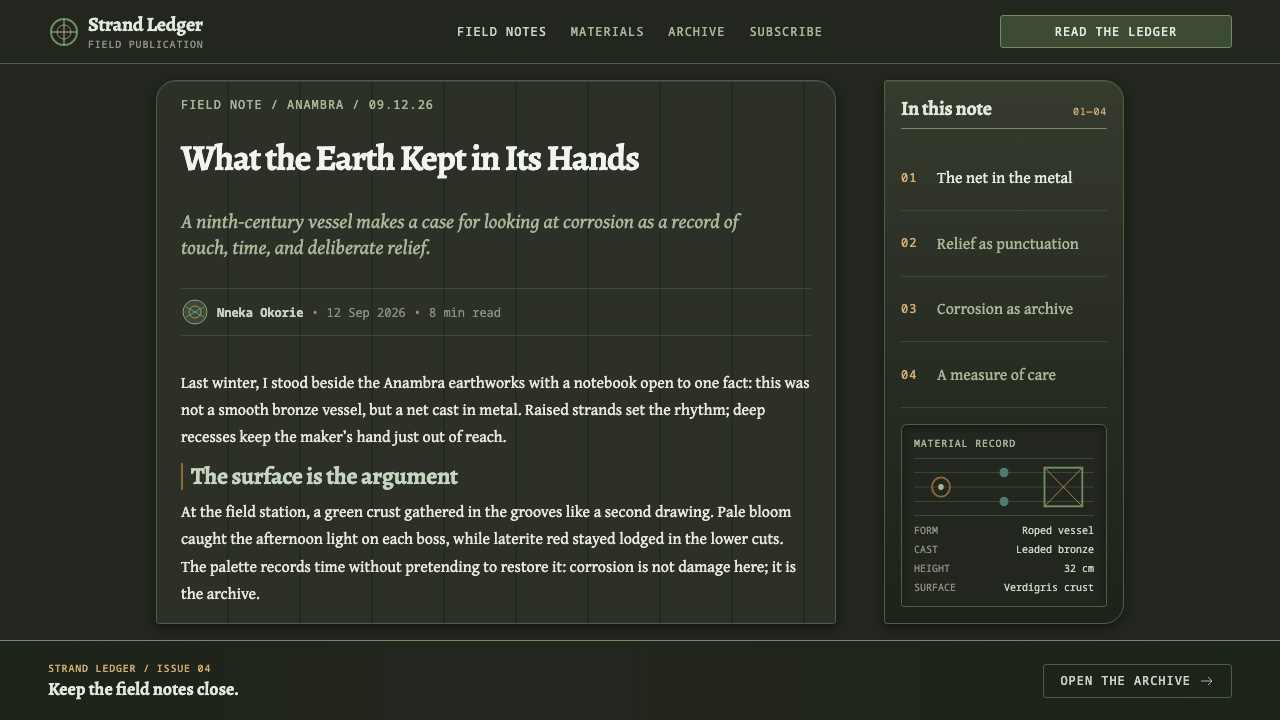Click the 01–04 section counter
The image size is (1280, 720).
(1090, 112)
